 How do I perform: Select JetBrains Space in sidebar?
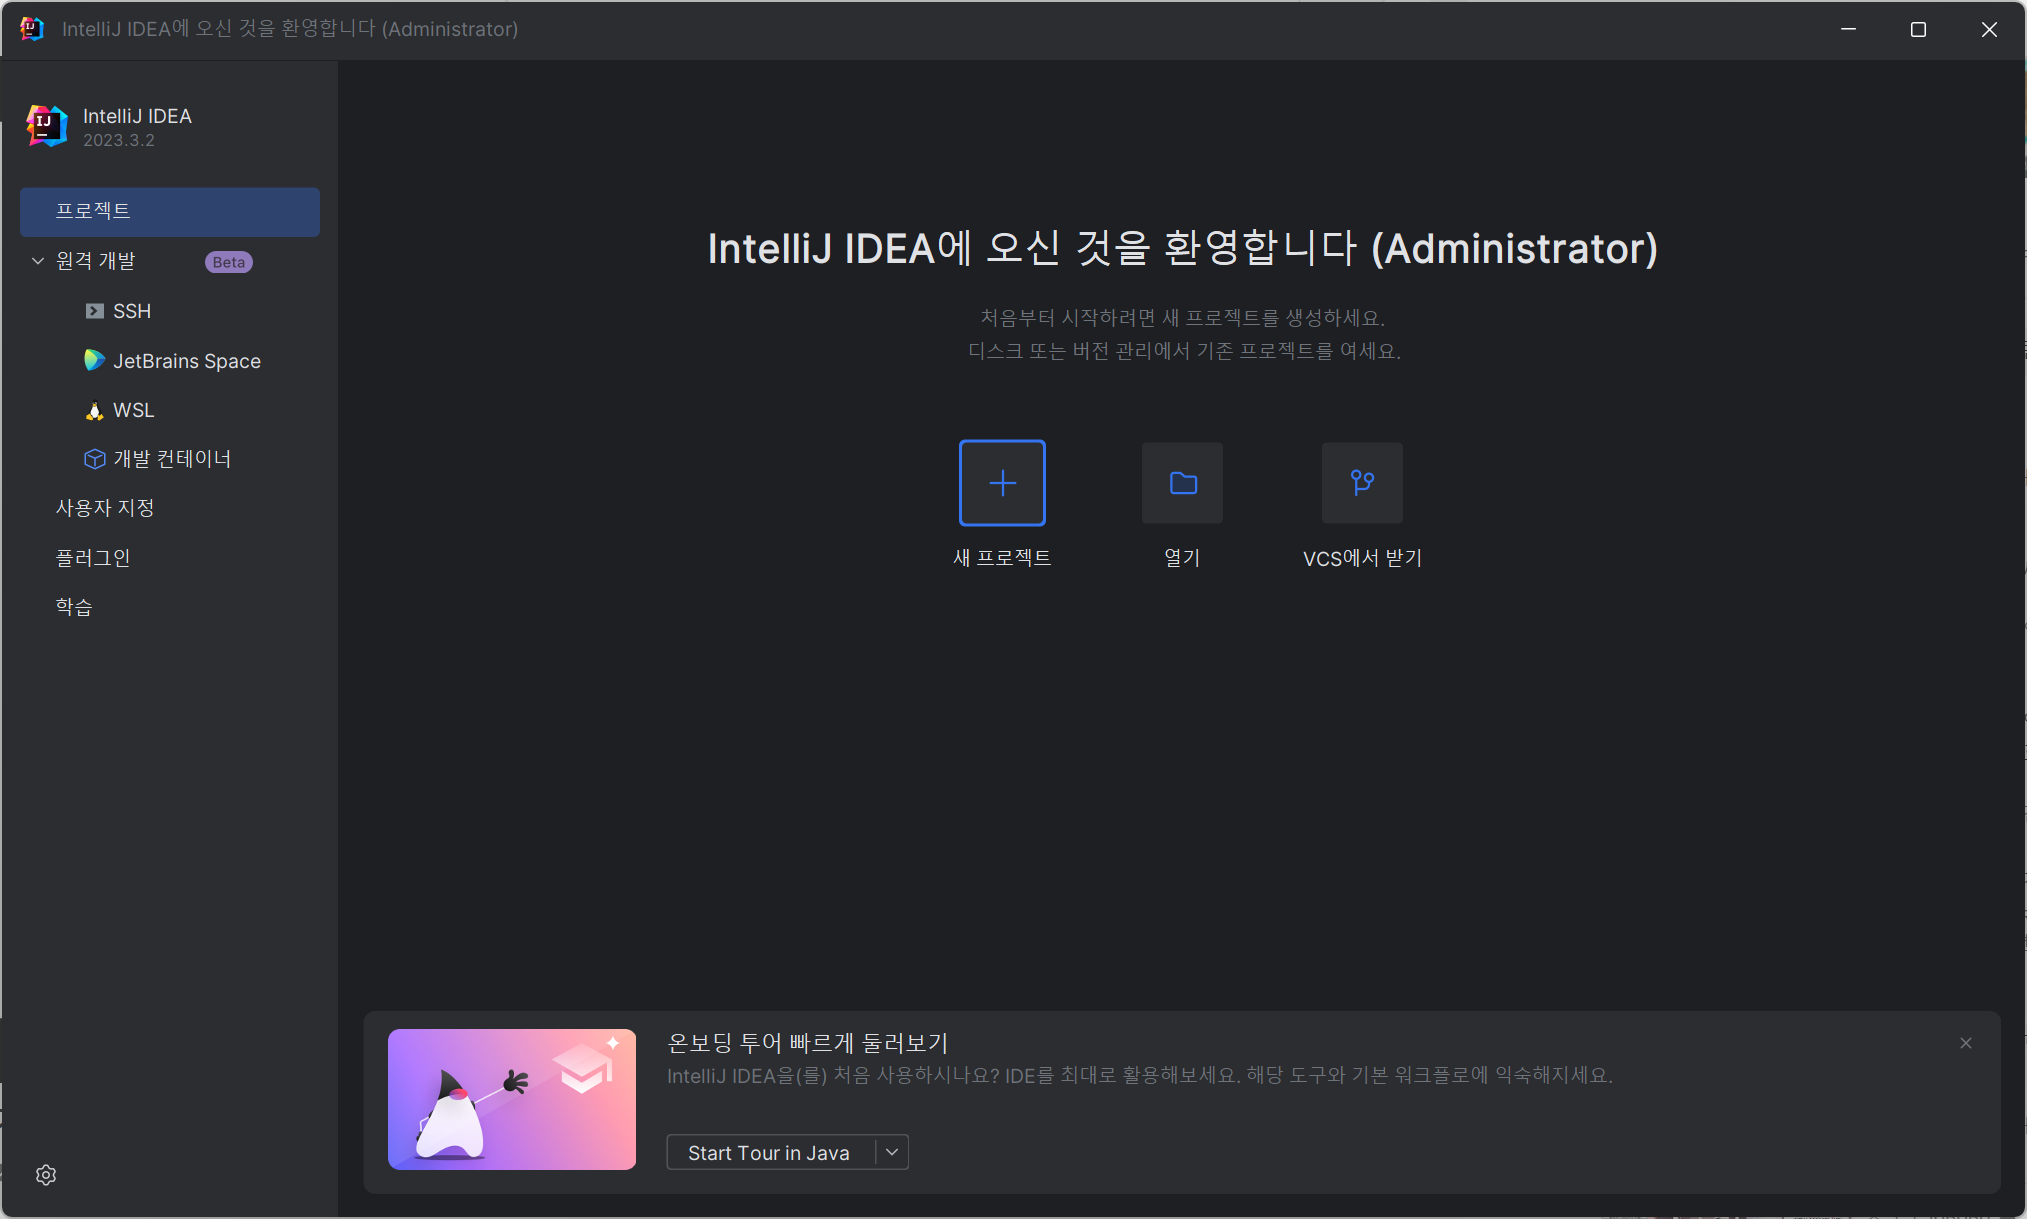click(x=186, y=361)
